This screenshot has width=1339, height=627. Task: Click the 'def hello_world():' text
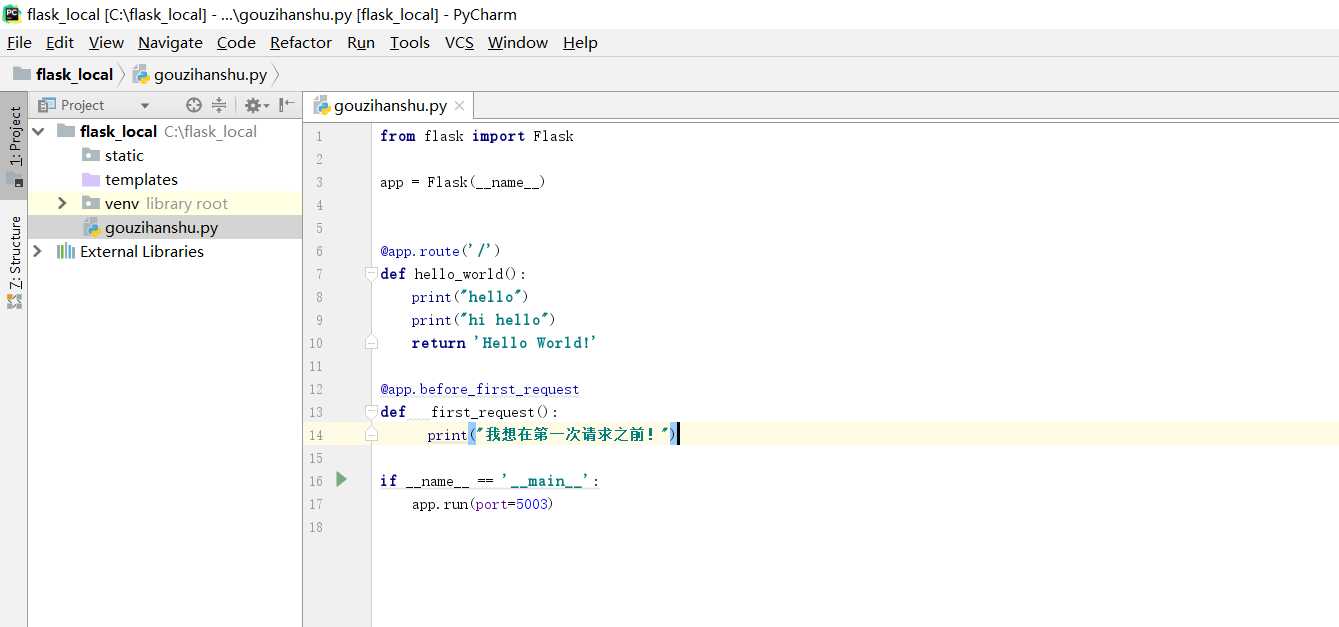tap(453, 274)
